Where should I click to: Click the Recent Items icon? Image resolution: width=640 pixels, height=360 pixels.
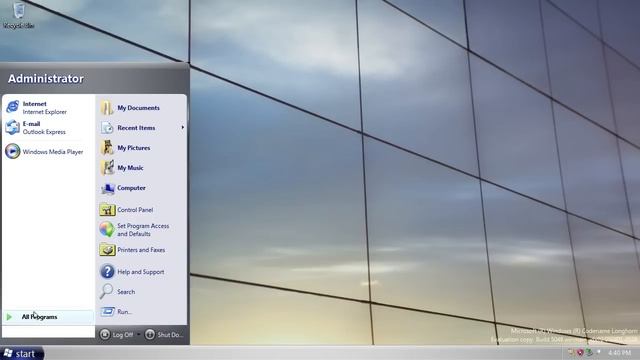pyautogui.click(x=107, y=128)
